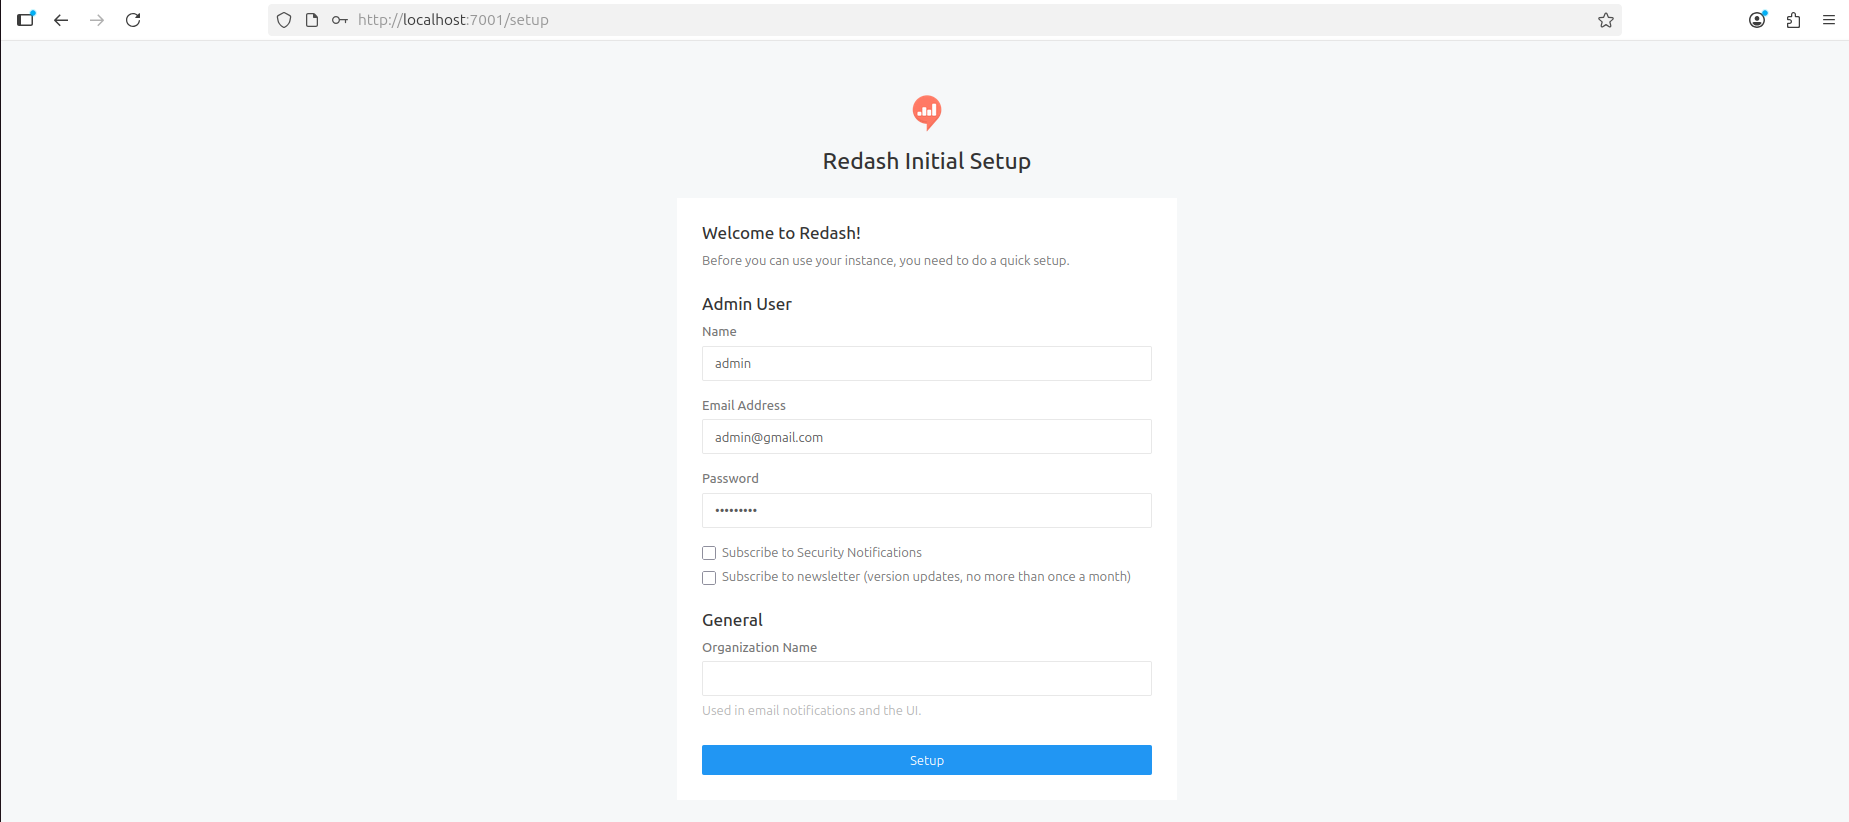This screenshot has width=1849, height=822.
Task: Bookmark this page with the star
Action: coord(1606,20)
